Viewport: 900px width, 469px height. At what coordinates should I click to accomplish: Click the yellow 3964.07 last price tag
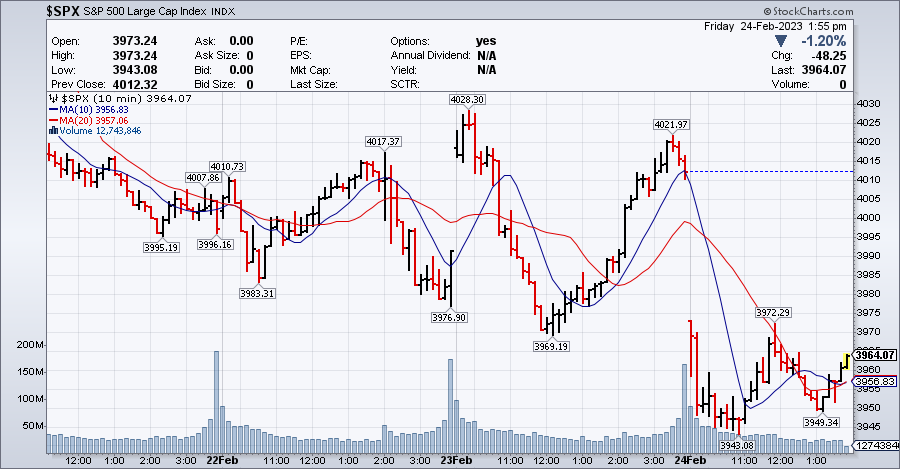click(x=876, y=355)
